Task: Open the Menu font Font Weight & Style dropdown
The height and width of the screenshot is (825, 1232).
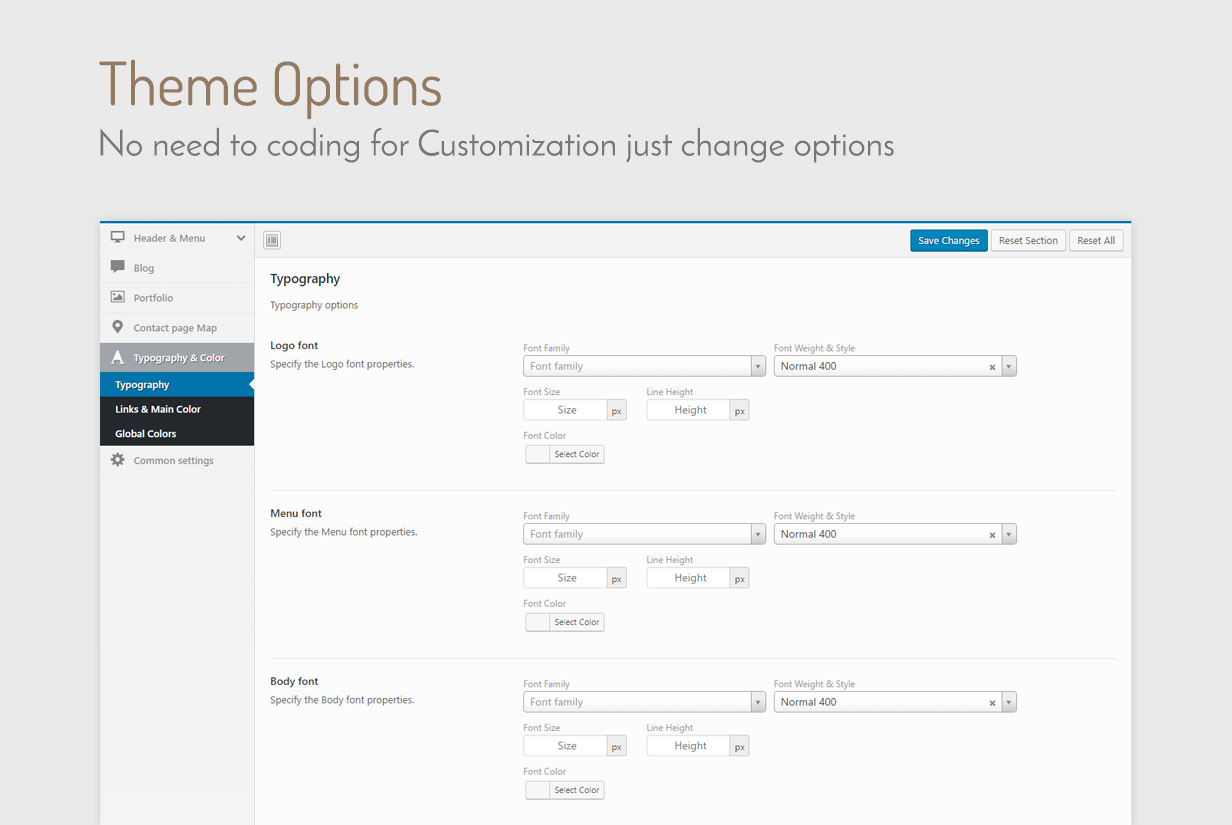Action: 895,534
